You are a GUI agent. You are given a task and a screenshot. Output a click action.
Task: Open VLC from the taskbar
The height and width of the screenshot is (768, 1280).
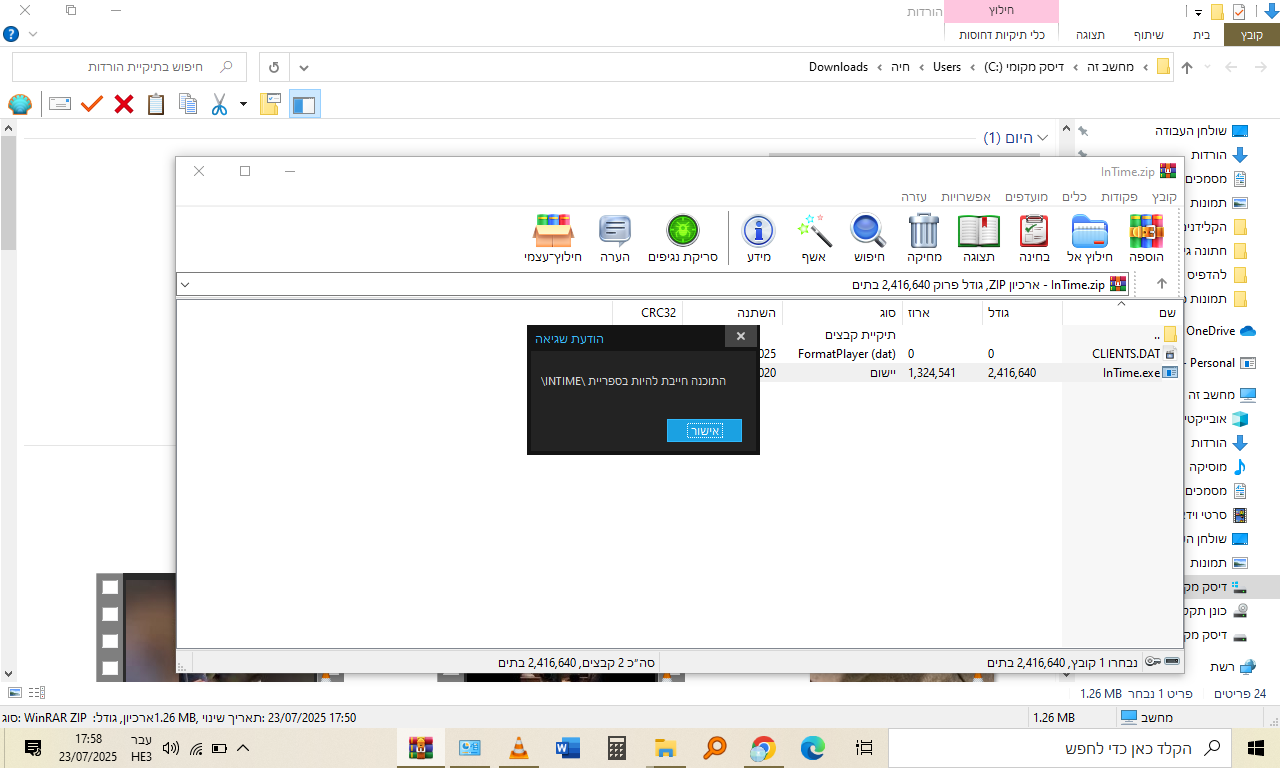pos(517,748)
